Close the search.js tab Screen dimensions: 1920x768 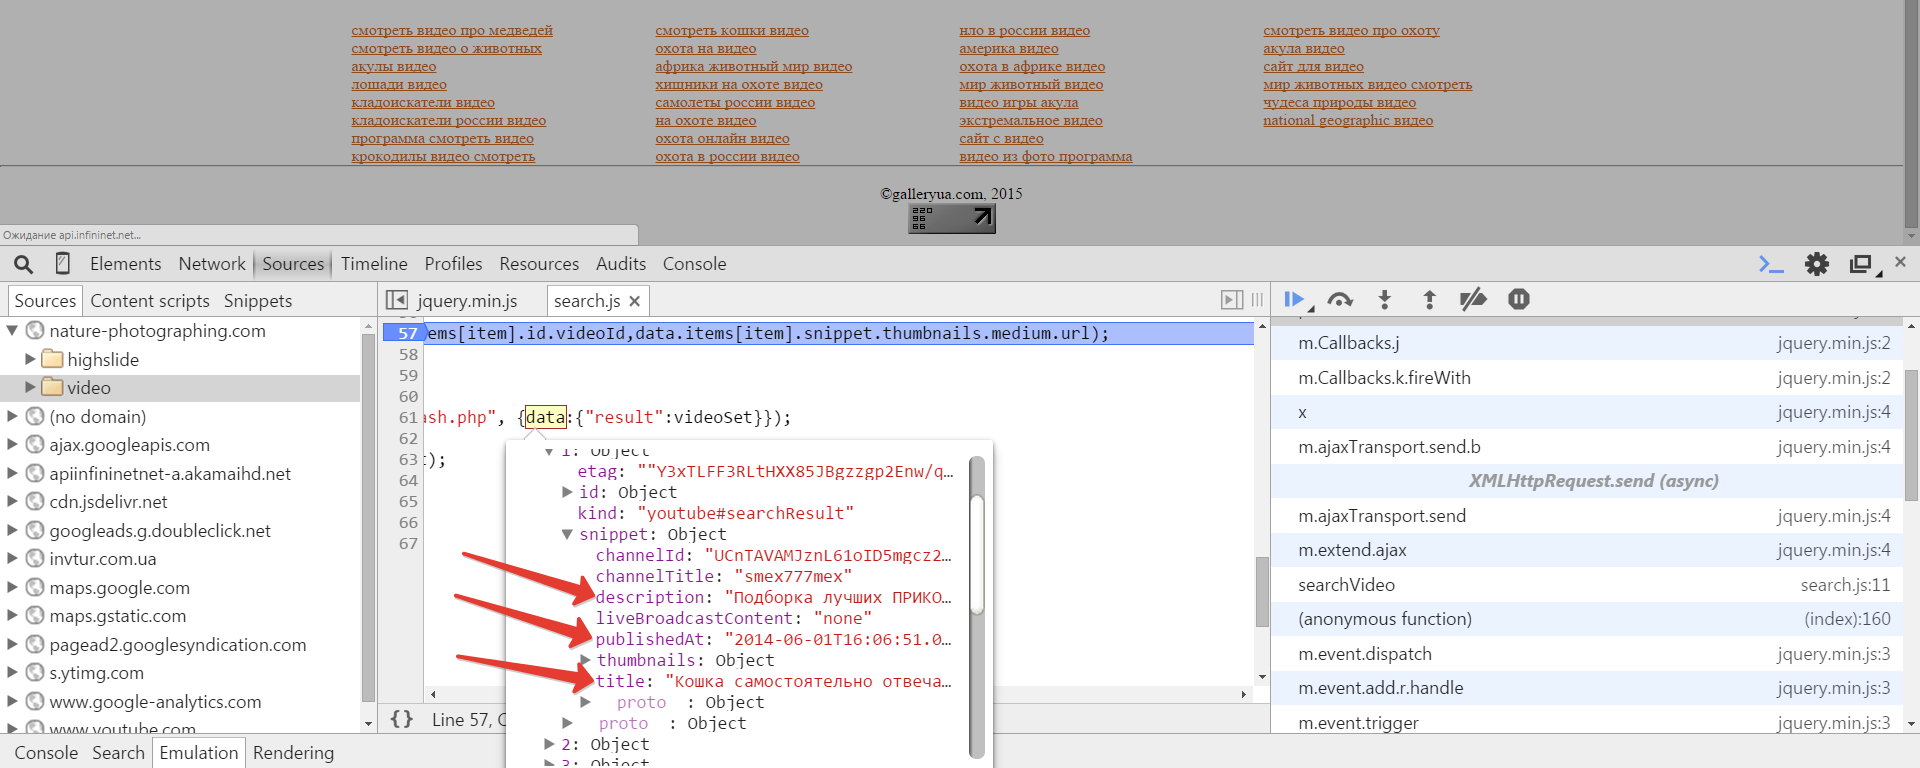[634, 301]
